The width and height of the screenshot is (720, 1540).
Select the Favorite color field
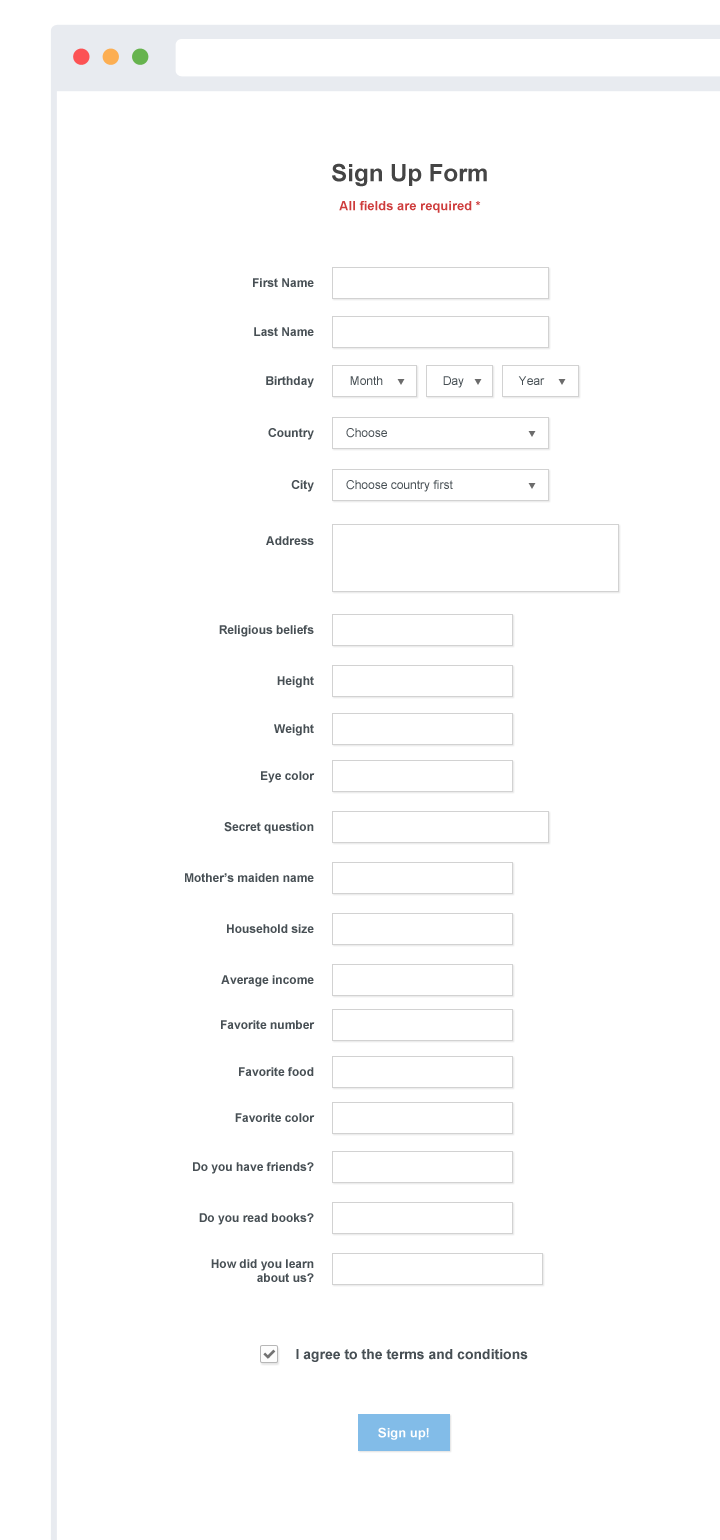tap(422, 1118)
